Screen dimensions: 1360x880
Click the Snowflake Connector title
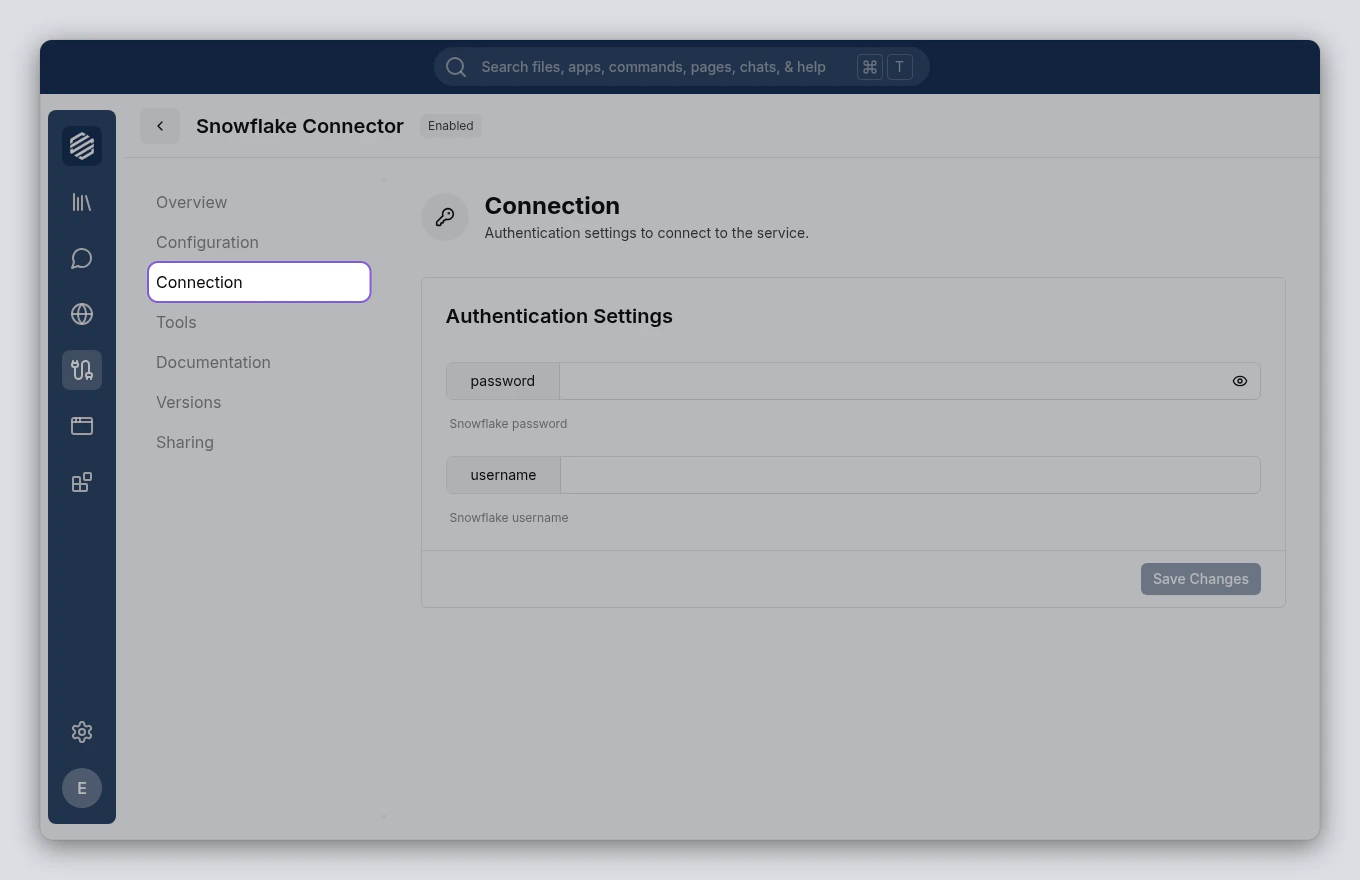pos(300,126)
